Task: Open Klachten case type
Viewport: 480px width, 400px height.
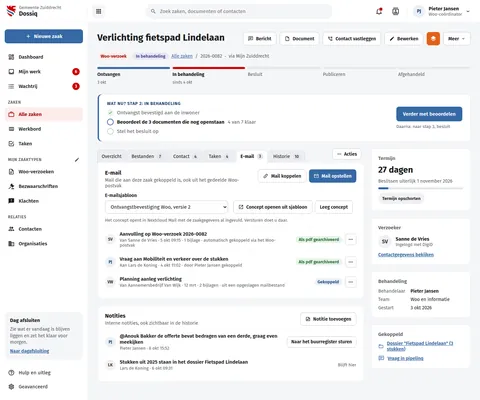Action: coord(44,201)
